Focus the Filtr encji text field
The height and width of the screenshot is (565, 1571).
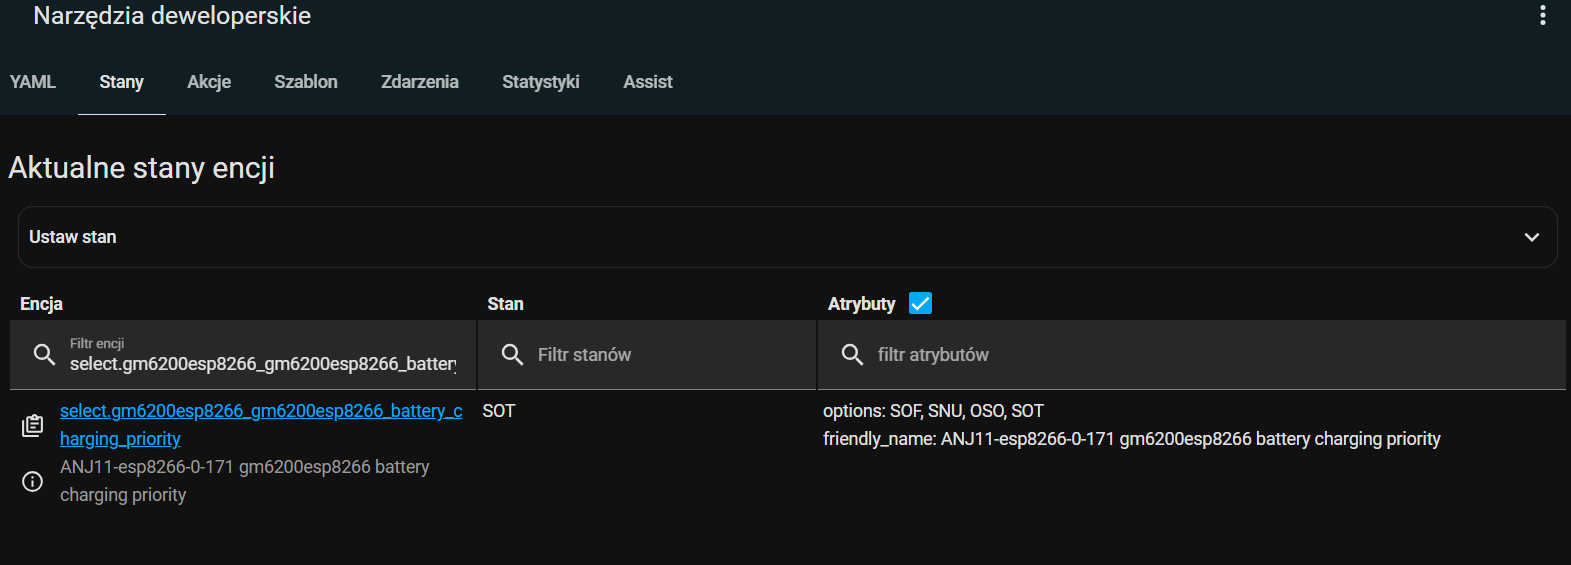(x=262, y=364)
